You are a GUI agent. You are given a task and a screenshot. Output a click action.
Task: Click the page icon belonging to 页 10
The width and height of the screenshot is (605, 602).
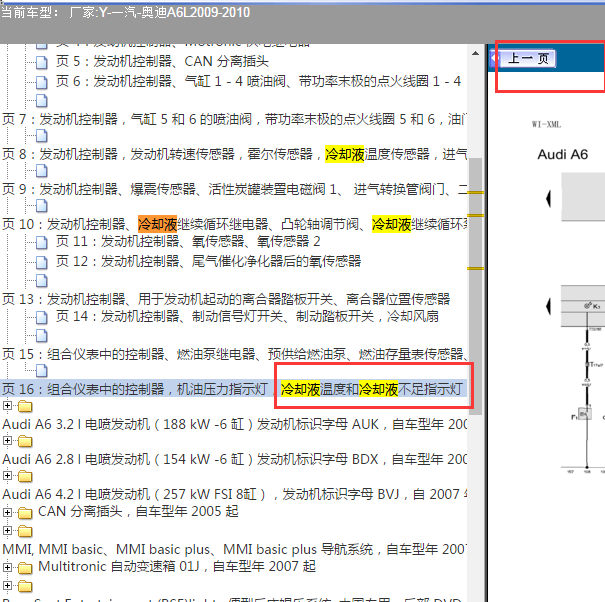pyautogui.click(x=41, y=206)
